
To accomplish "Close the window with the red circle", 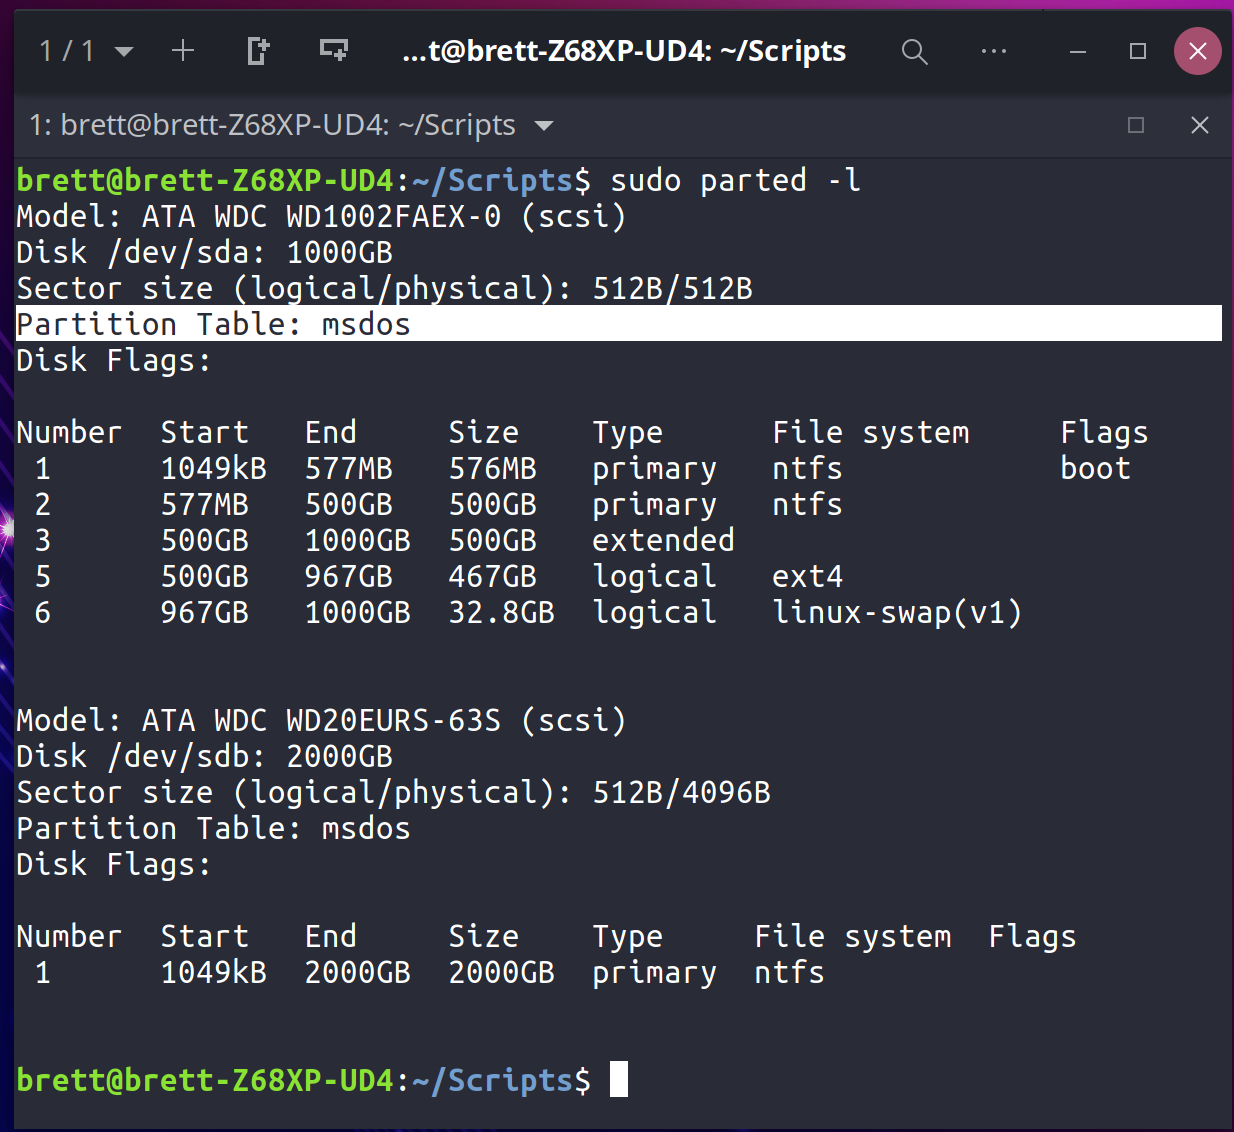I will [x=1197, y=51].
